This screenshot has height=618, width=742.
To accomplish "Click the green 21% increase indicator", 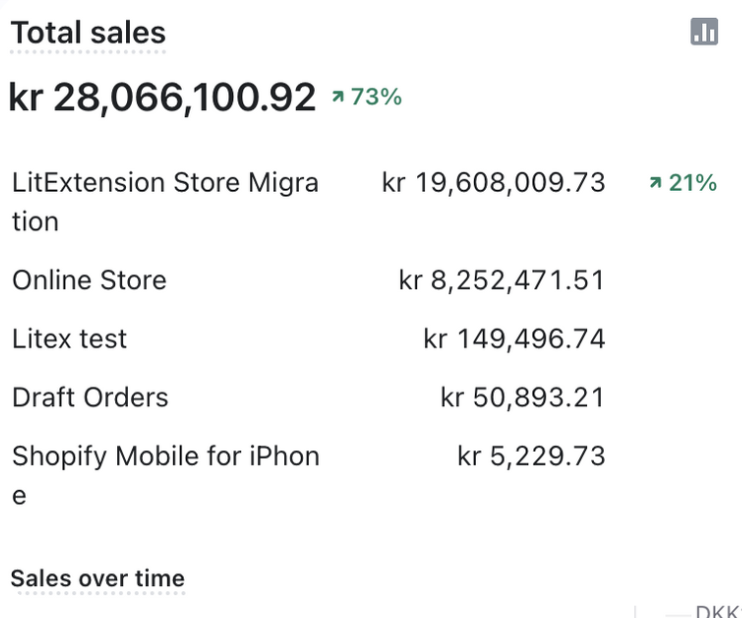I will (682, 183).
